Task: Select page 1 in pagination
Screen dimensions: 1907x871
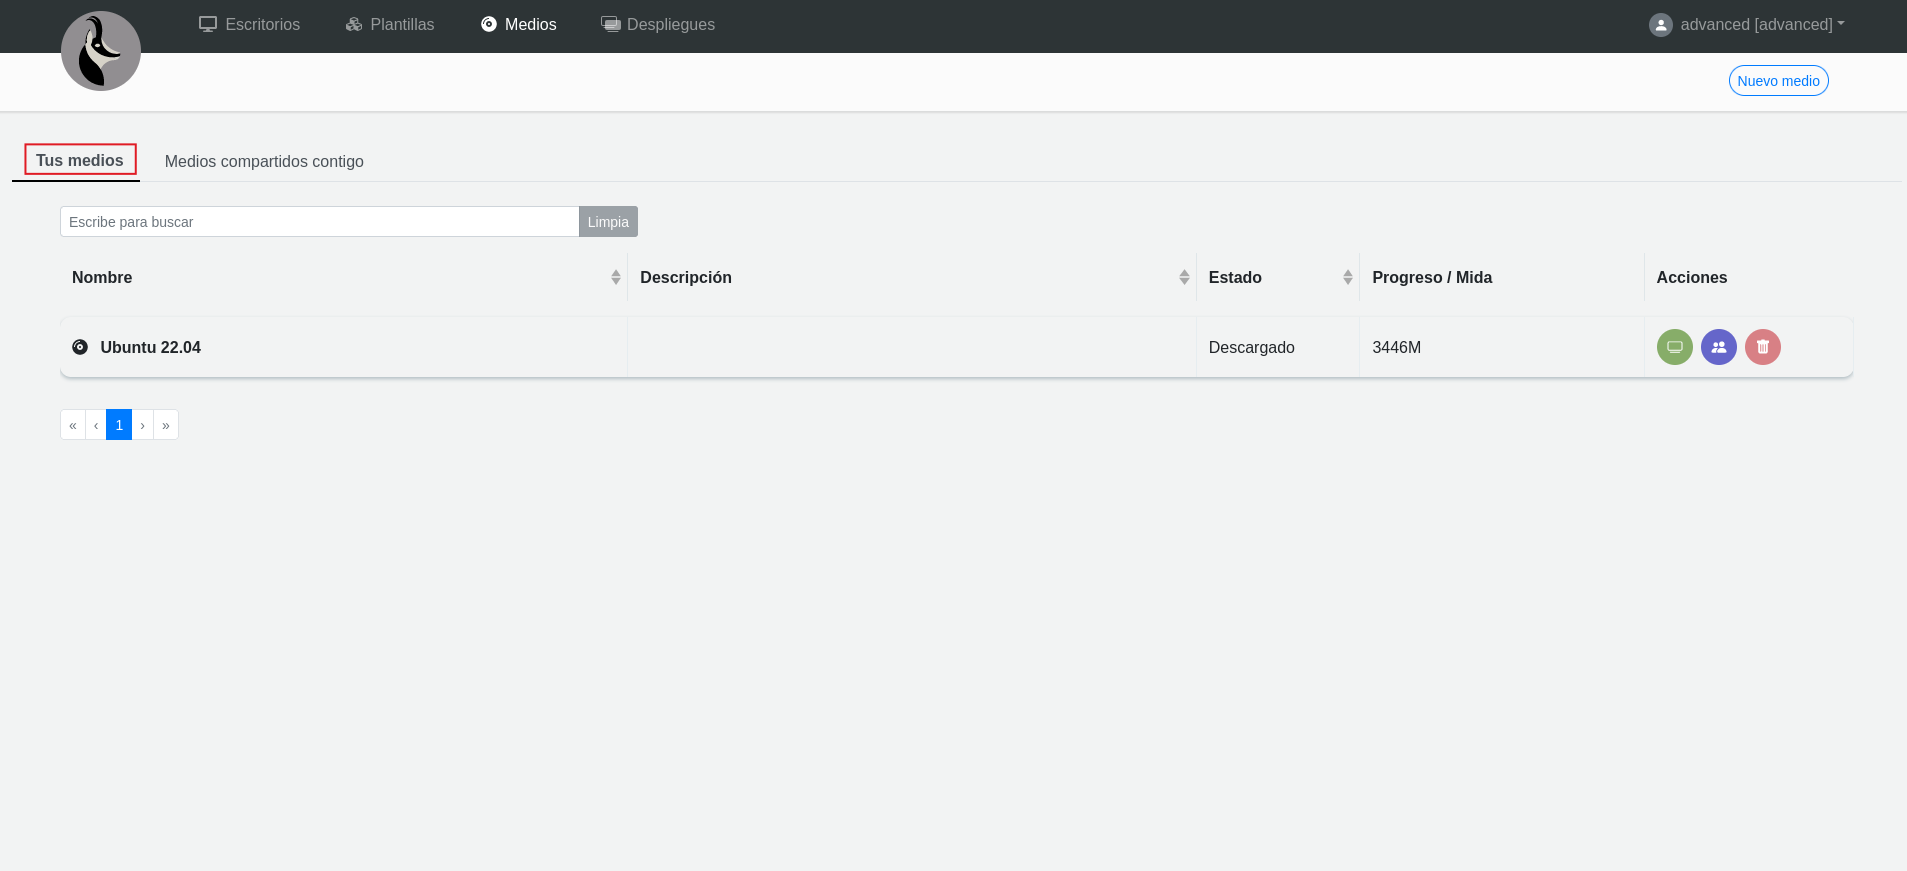Action: (119, 425)
